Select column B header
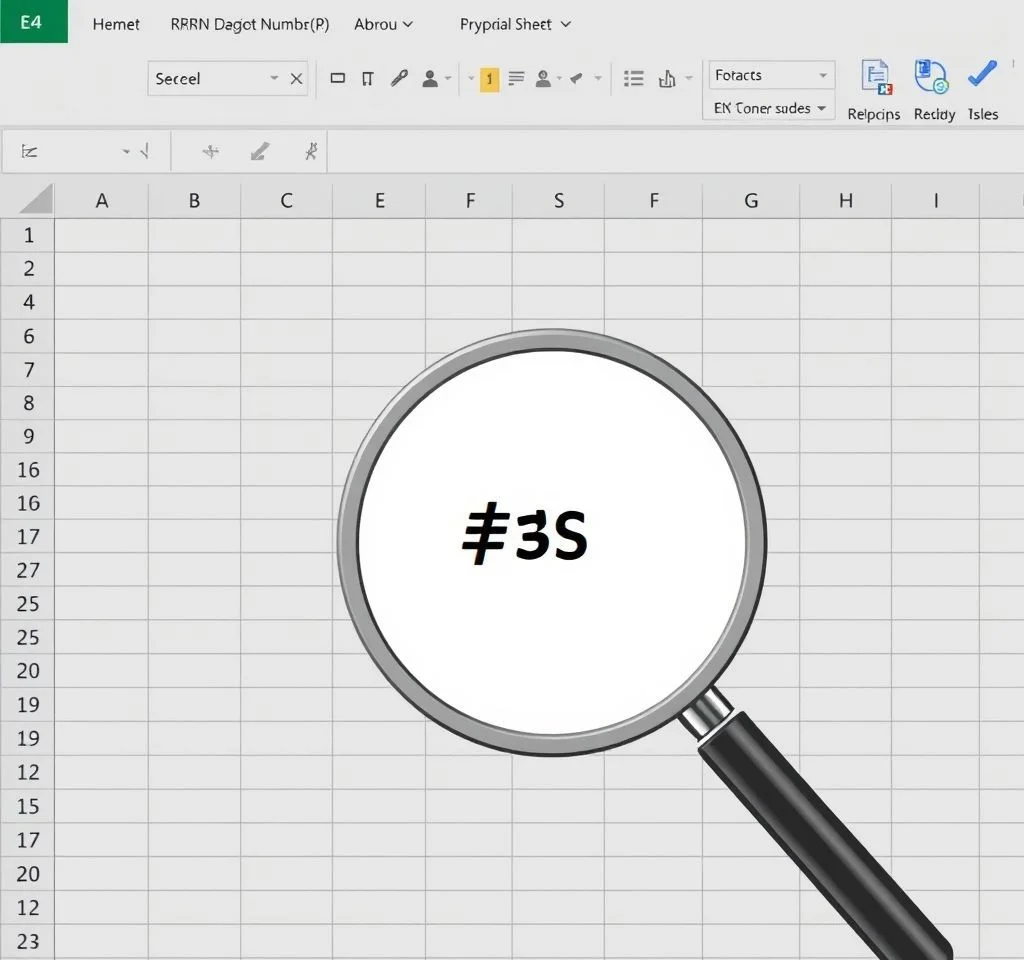This screenshot has width=1024, height=960. [x=195, y=200]
